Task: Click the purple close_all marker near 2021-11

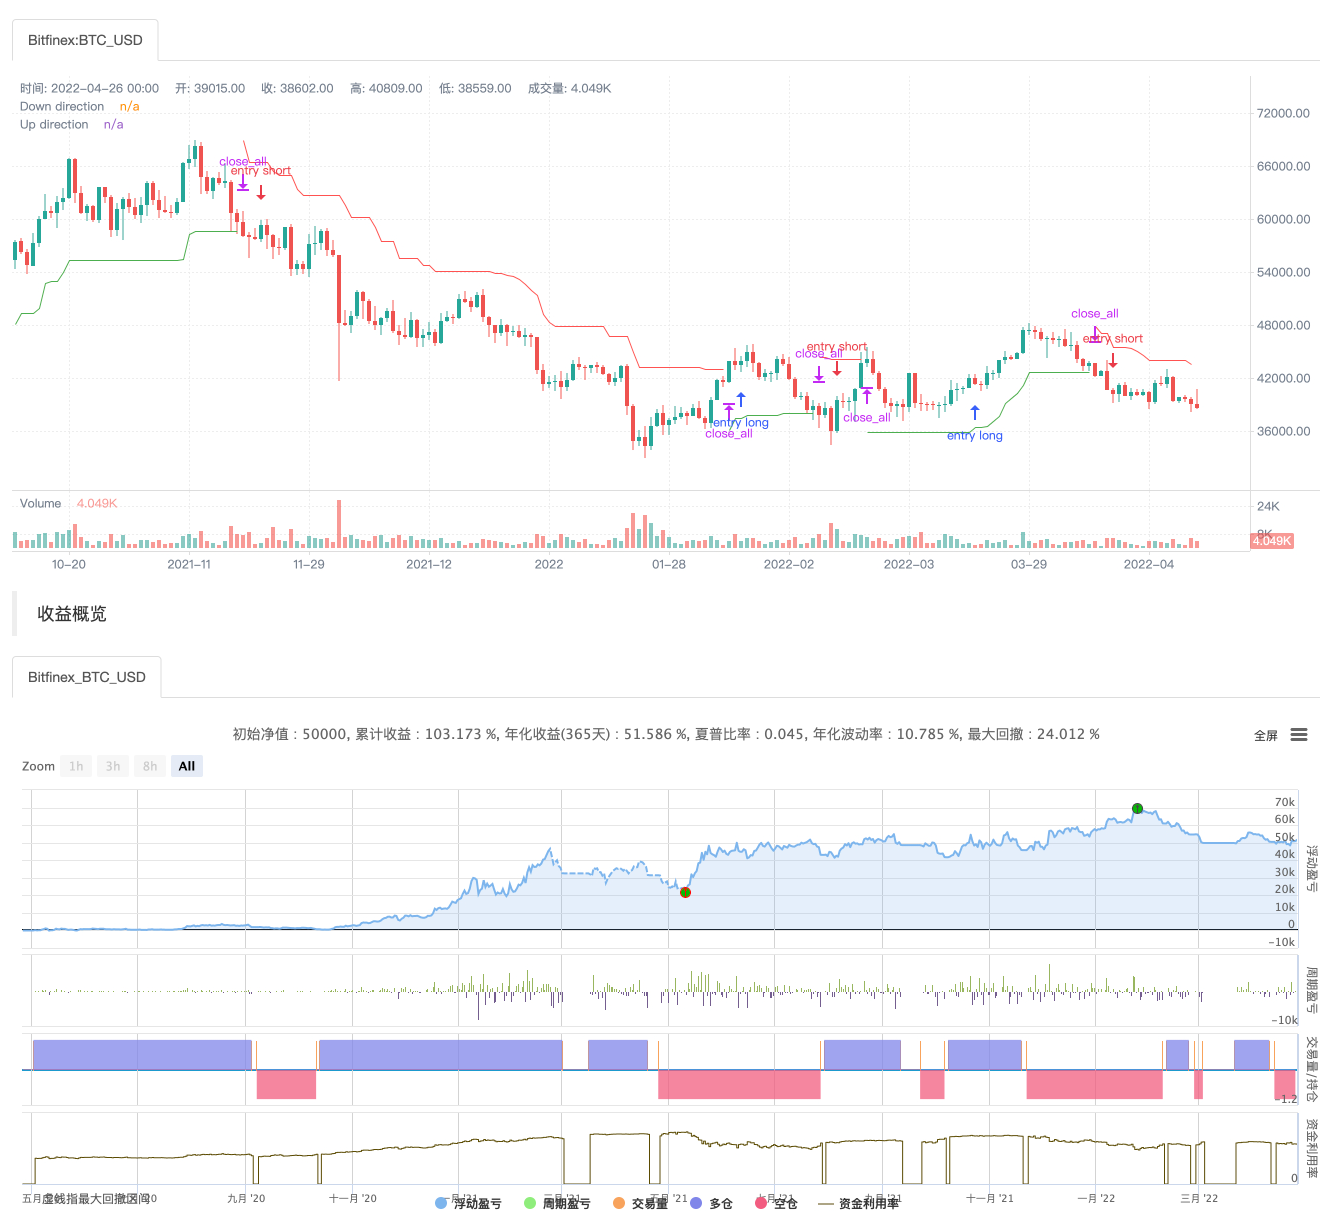Action: 243,183
